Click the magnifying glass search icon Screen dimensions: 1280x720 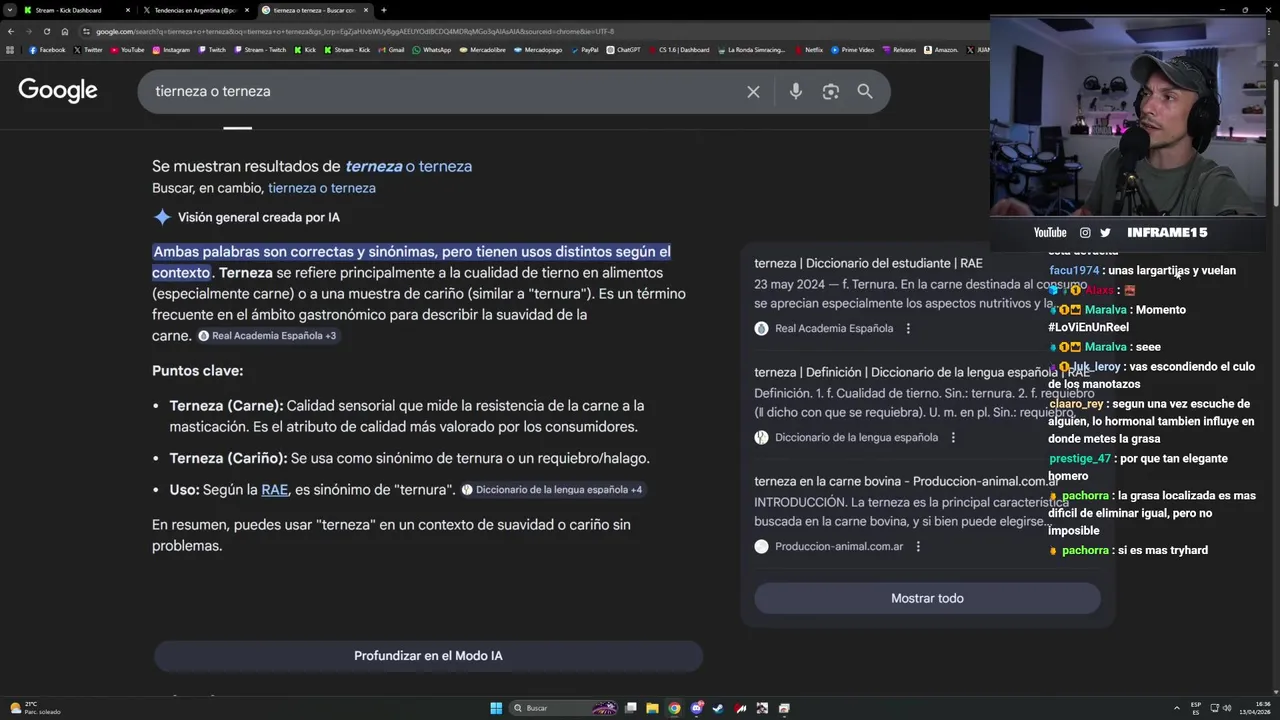coord(865,91)
